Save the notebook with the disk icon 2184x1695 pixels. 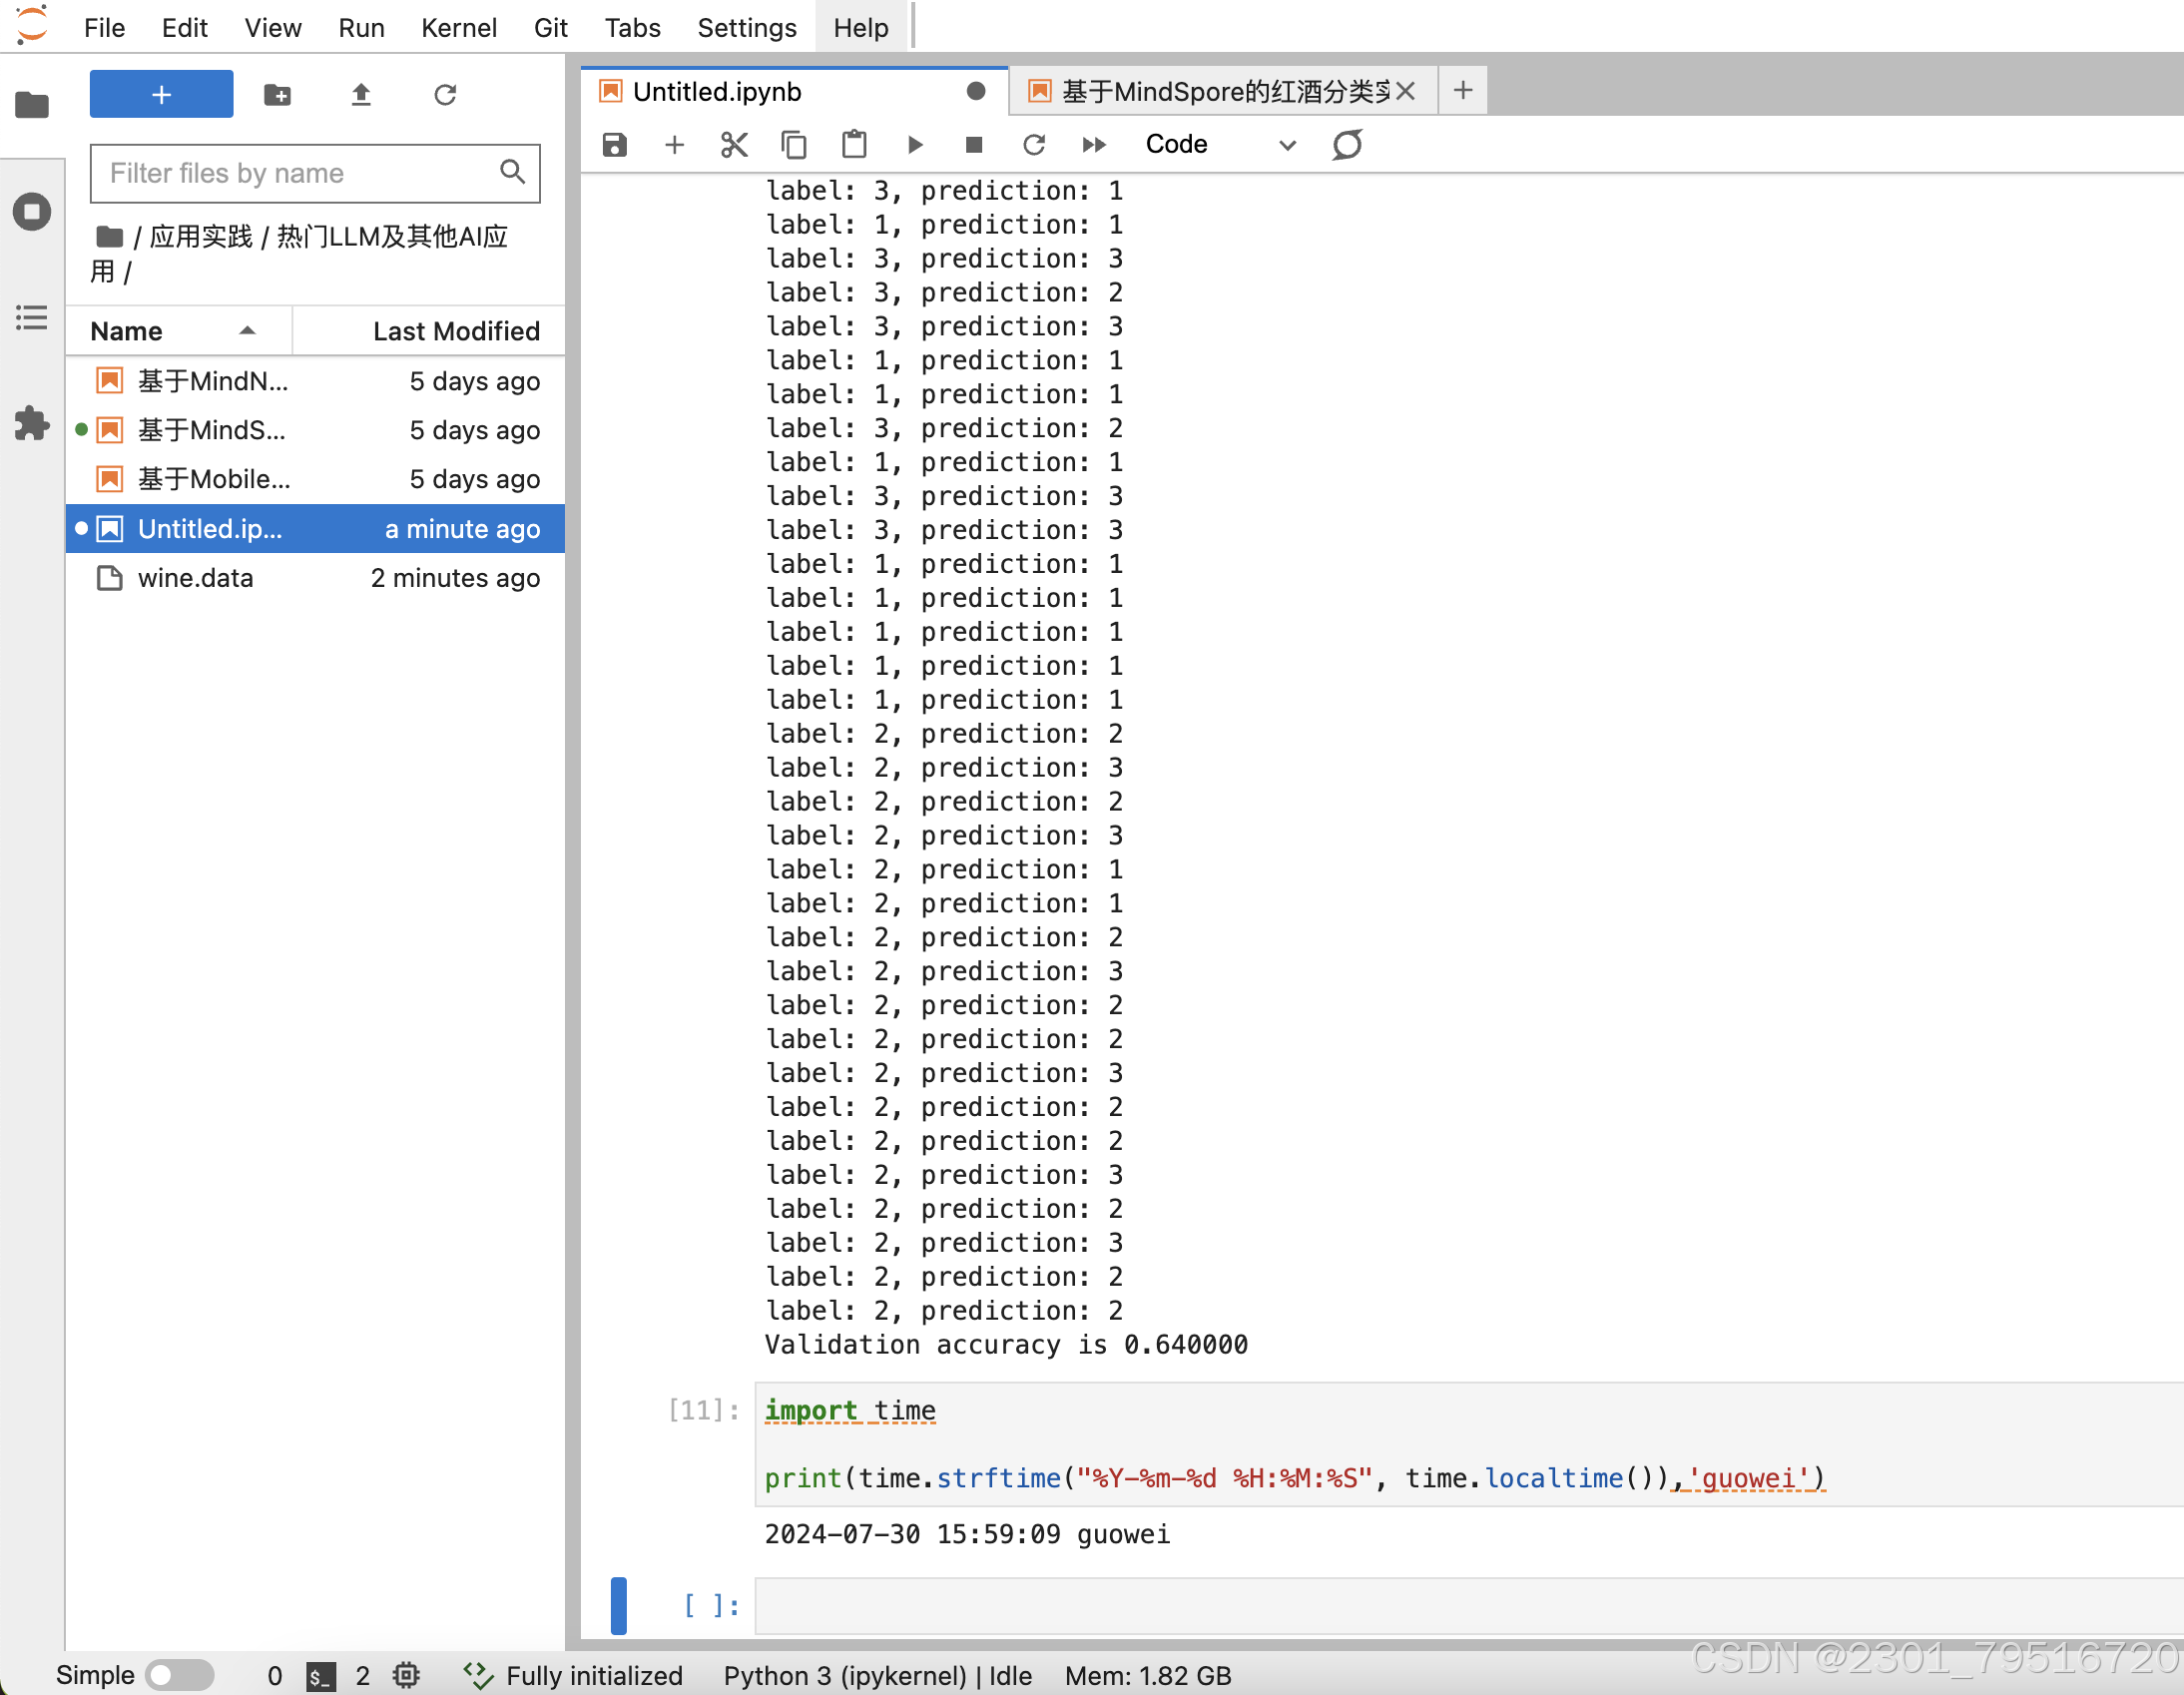[x=614, y=145]
